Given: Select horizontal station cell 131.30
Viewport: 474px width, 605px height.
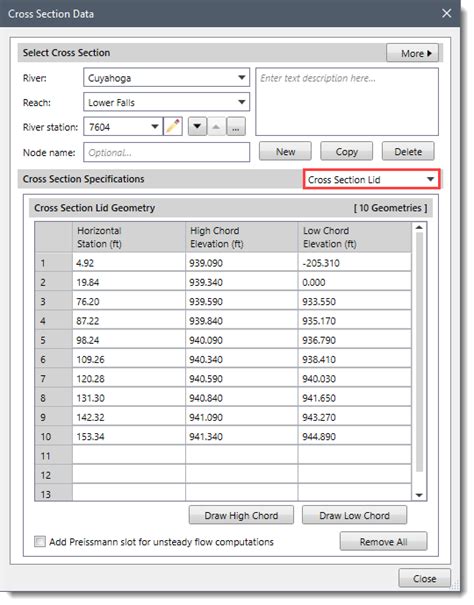Looking at the screenshot, I should point(129,398).
